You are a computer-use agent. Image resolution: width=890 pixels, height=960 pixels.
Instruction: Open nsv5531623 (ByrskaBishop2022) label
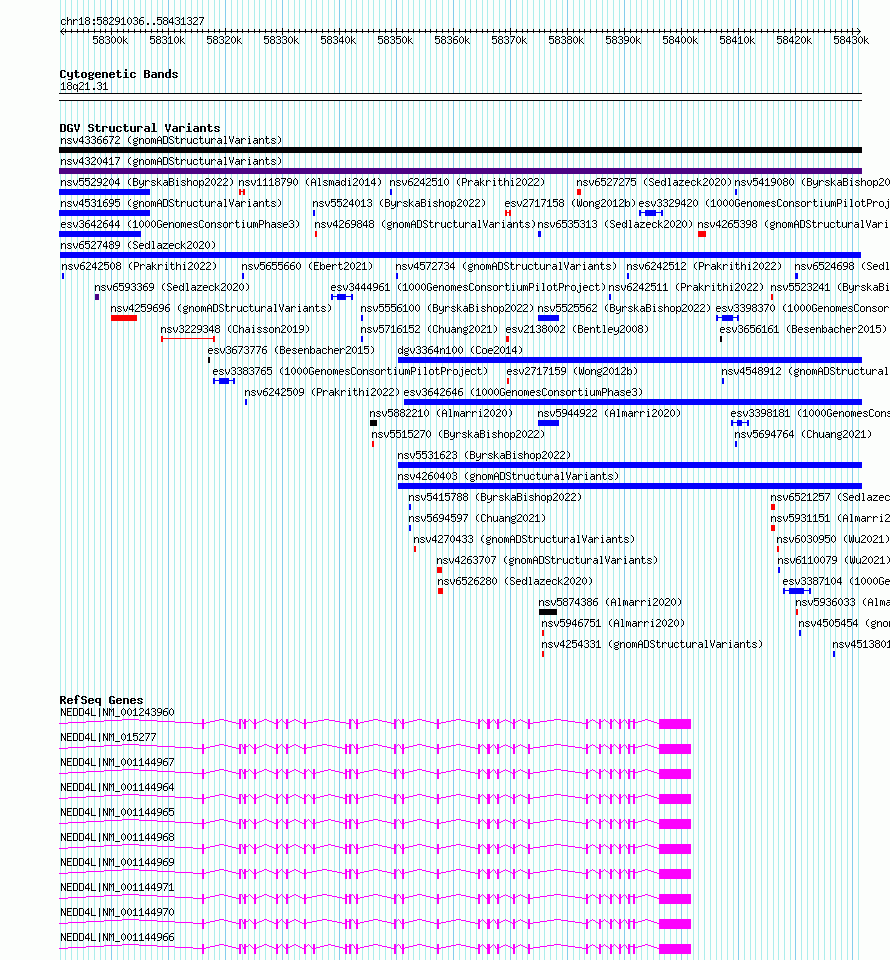click(484, 456)
